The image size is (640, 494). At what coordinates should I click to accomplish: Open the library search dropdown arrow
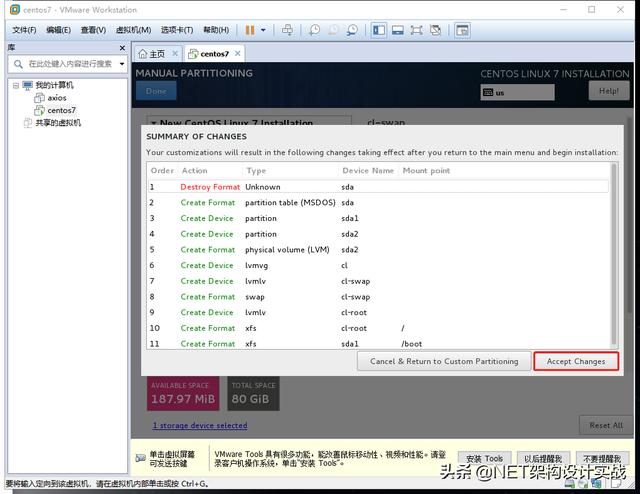[122, 64]
